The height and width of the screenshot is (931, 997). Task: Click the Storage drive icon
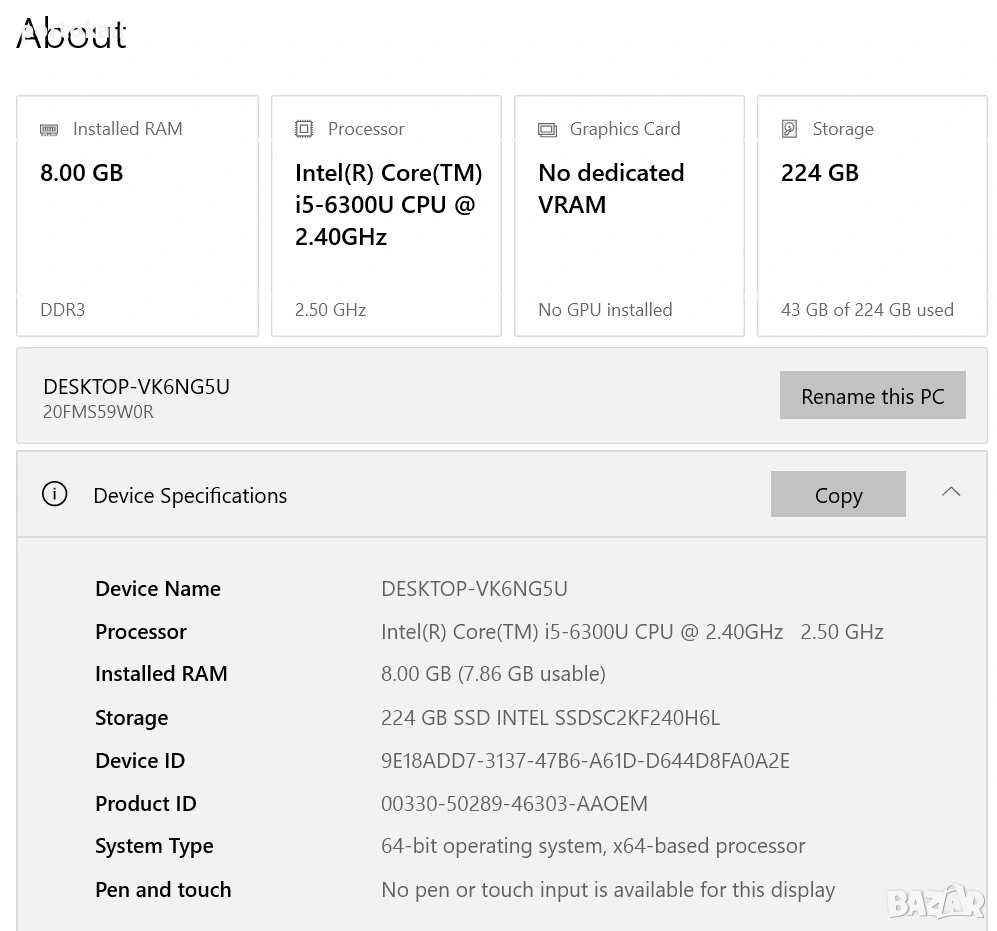pyautogui.click(x=790, y=129)
